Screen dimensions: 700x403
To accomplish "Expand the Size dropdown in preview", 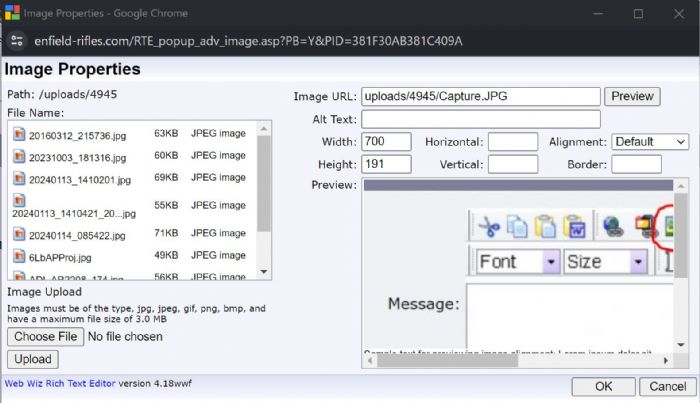I will (x=638, y=262).
